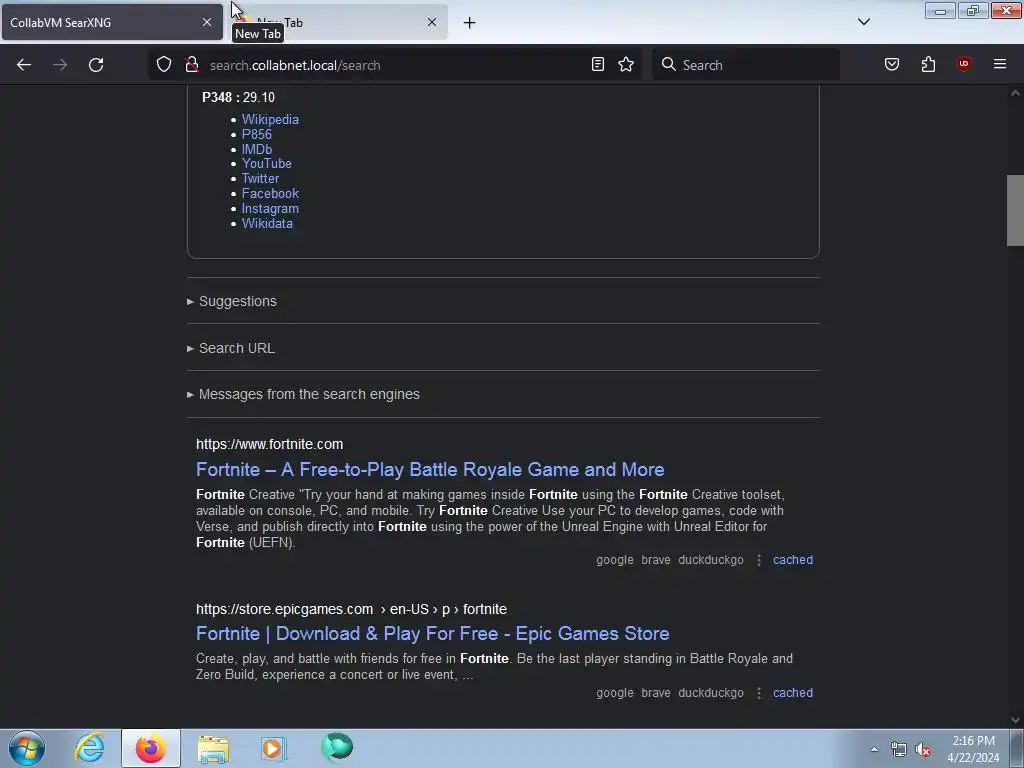The width and height of the screenshot is (1024, 768).
Task: Close the CollabVM SearXNG tab
Action: point(207,22)
